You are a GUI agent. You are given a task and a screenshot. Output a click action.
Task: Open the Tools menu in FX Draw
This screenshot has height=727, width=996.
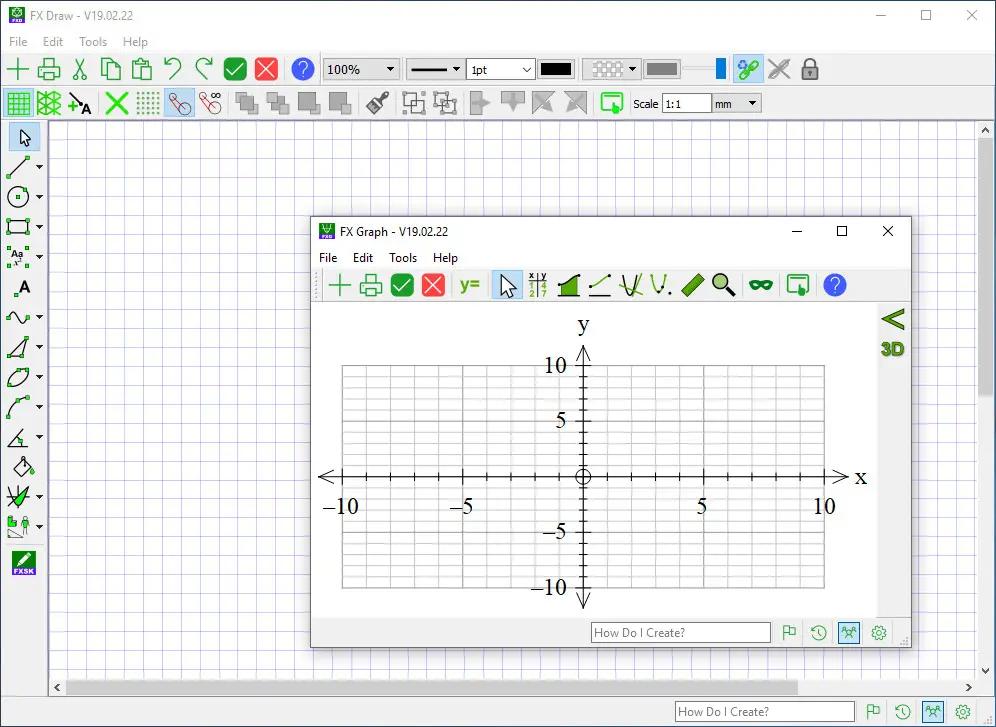93,42
